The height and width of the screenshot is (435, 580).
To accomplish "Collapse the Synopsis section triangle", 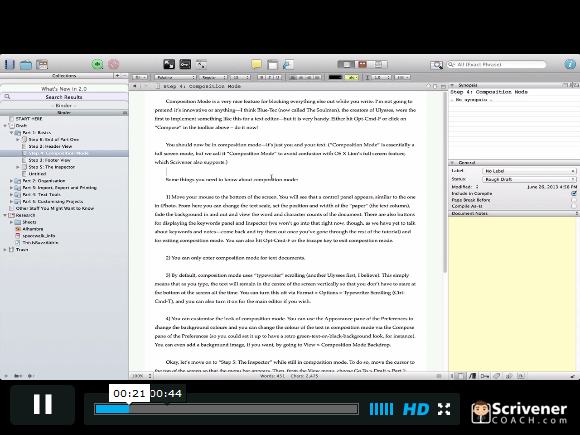I will pos(452,85).
